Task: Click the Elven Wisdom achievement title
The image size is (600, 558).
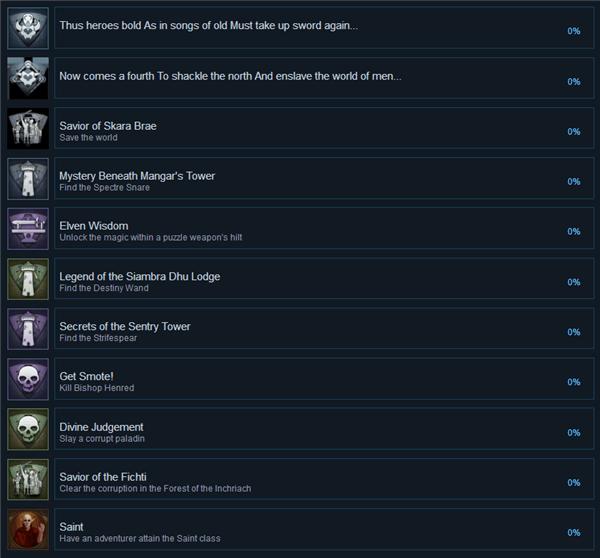Action: [94, 226]
